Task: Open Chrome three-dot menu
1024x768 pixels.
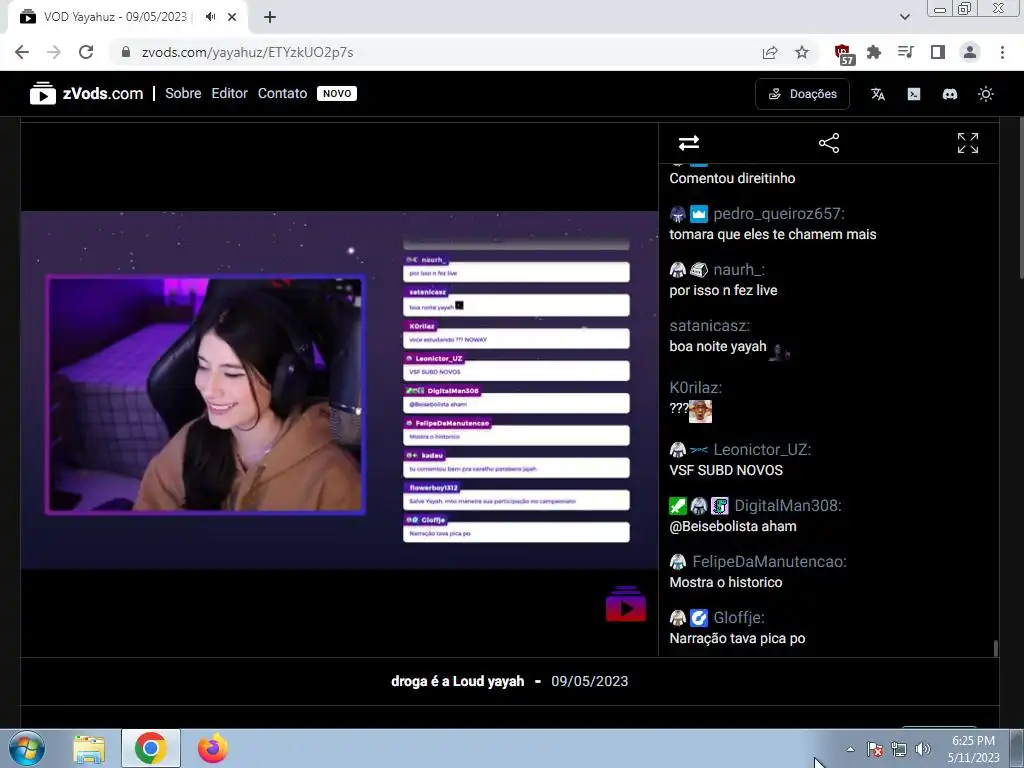Action: pyautogui.click(x=1002, y=52)
